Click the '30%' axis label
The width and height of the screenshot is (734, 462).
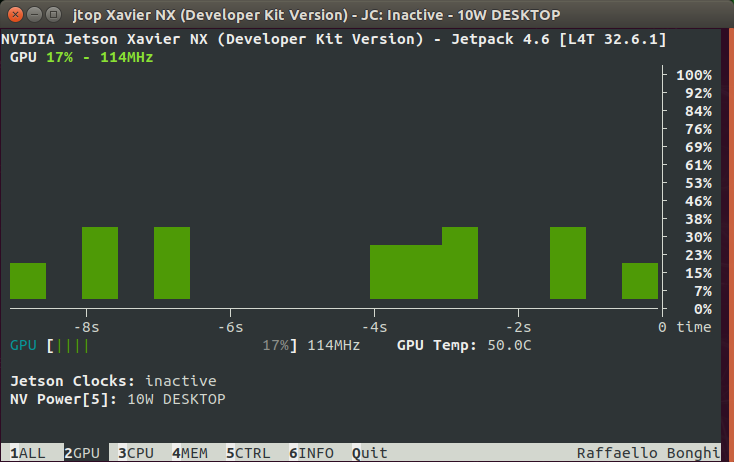tap(698, 237)
